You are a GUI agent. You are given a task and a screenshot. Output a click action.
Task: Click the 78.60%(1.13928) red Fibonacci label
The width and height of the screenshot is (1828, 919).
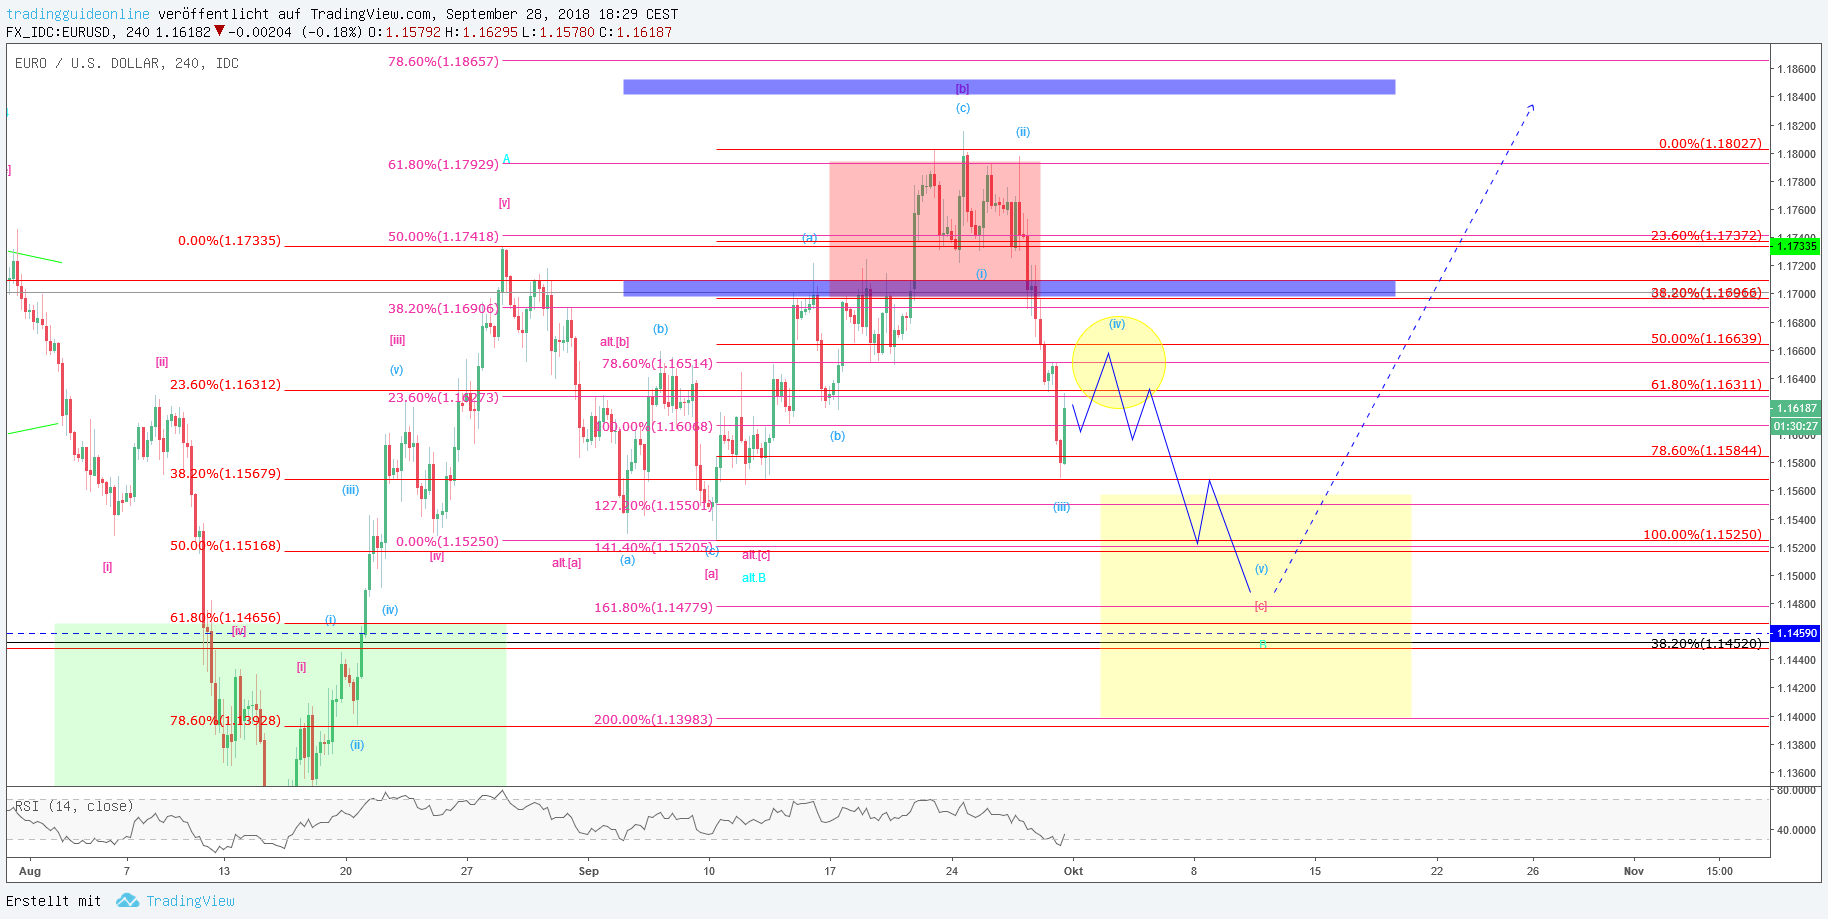[x=225, y=720]
